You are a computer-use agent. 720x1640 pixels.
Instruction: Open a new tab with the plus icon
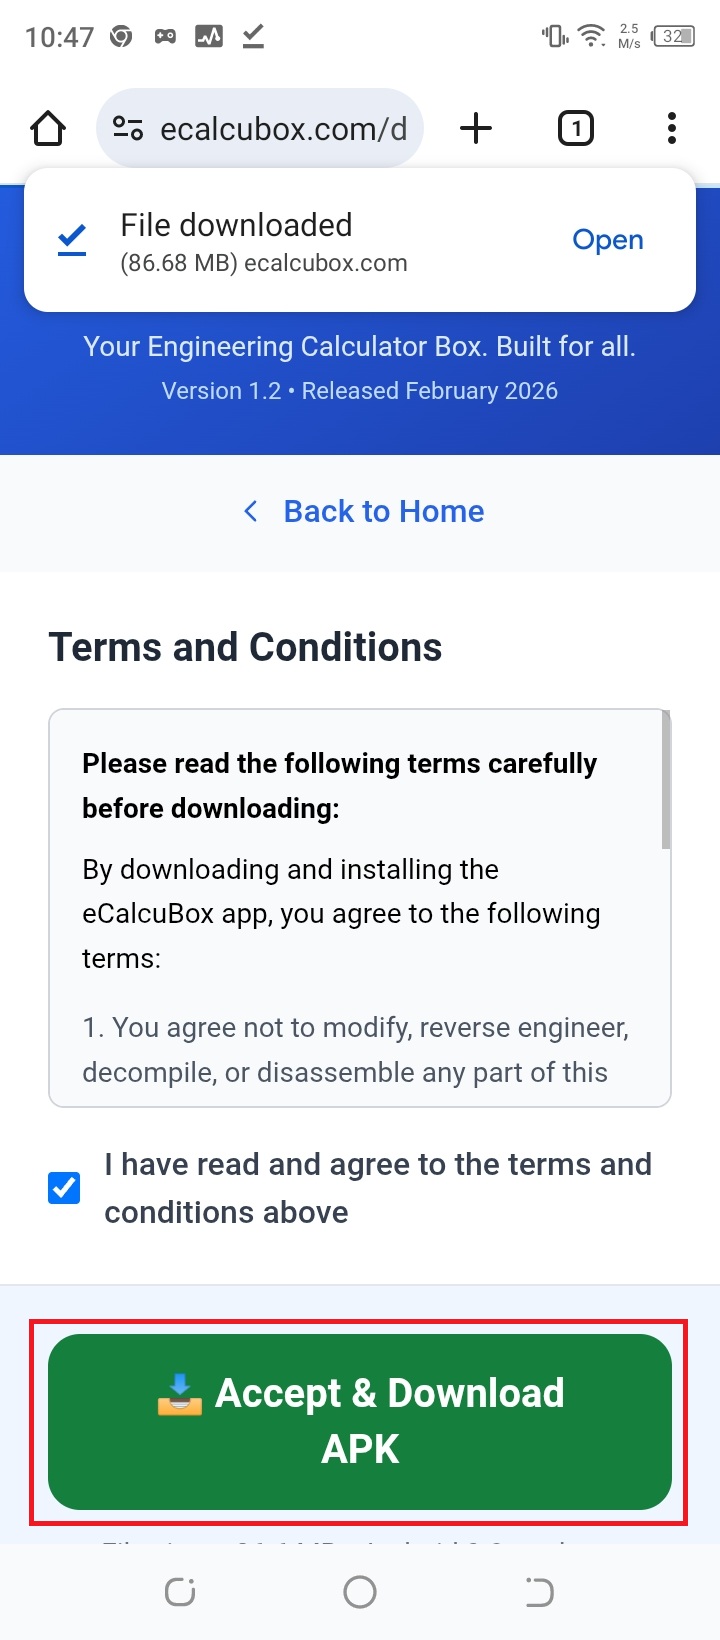[x=476, y=127]
